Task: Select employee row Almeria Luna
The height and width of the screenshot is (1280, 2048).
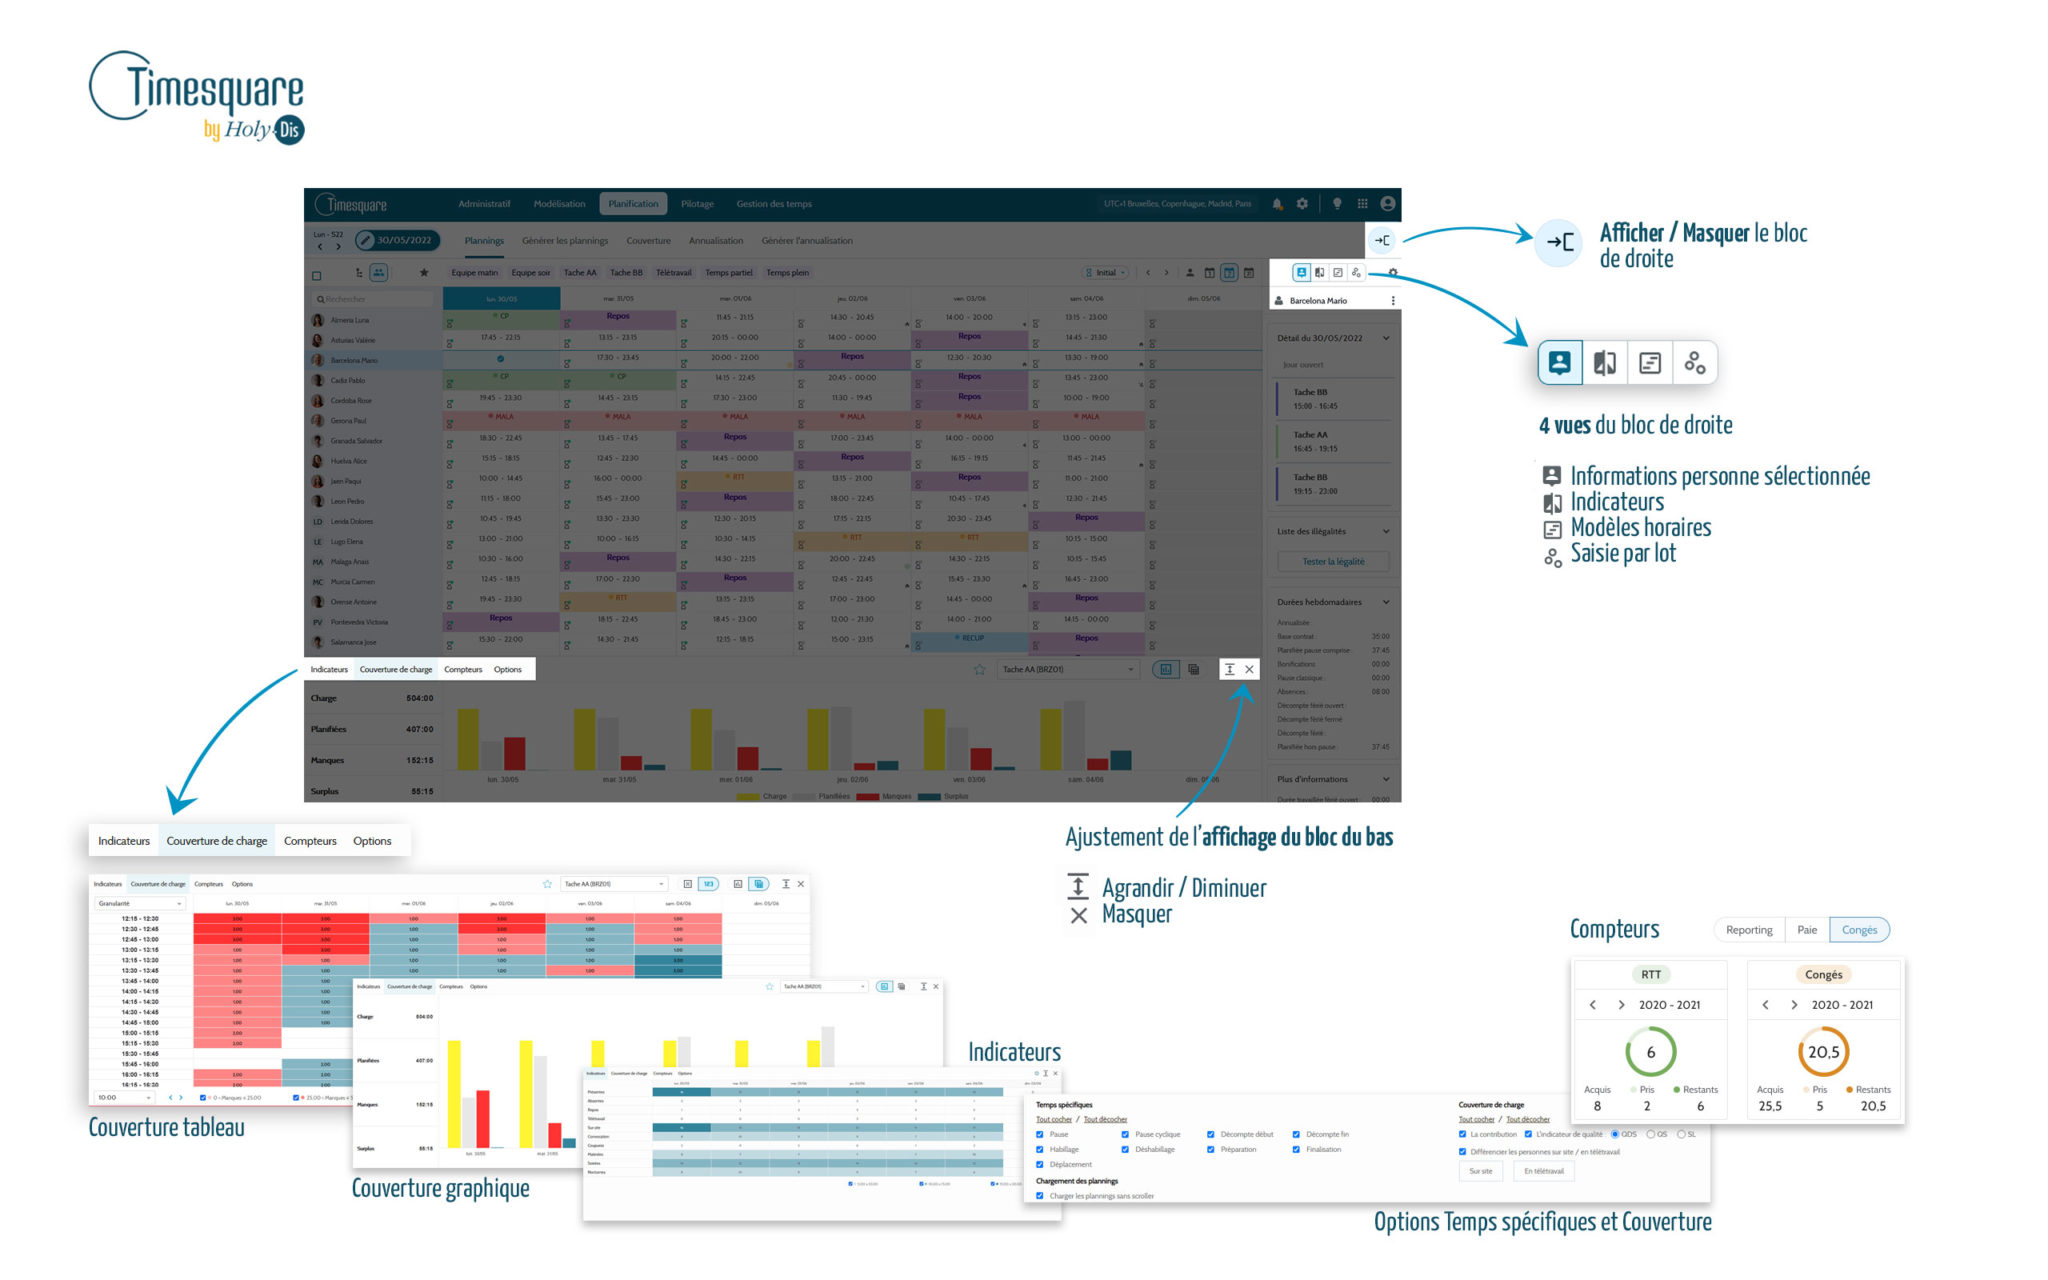Action: click(x=374, y=320)
